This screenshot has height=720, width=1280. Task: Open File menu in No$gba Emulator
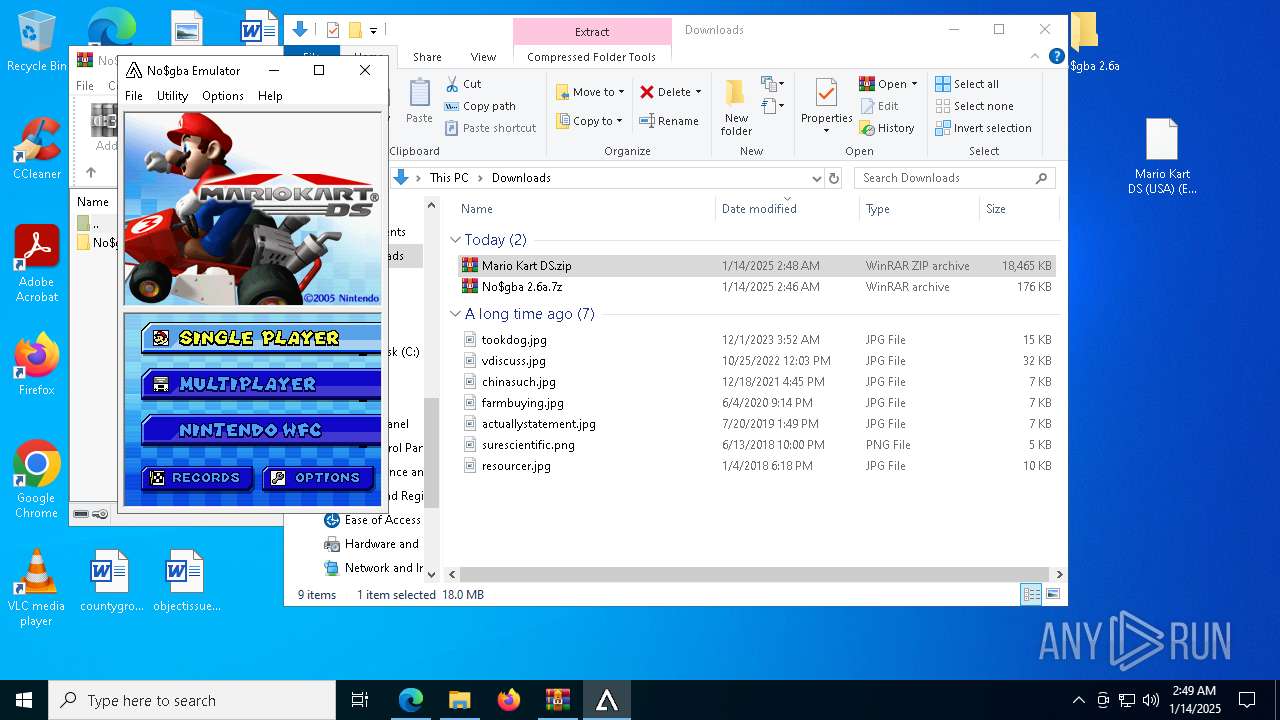[x=134, y=96]
